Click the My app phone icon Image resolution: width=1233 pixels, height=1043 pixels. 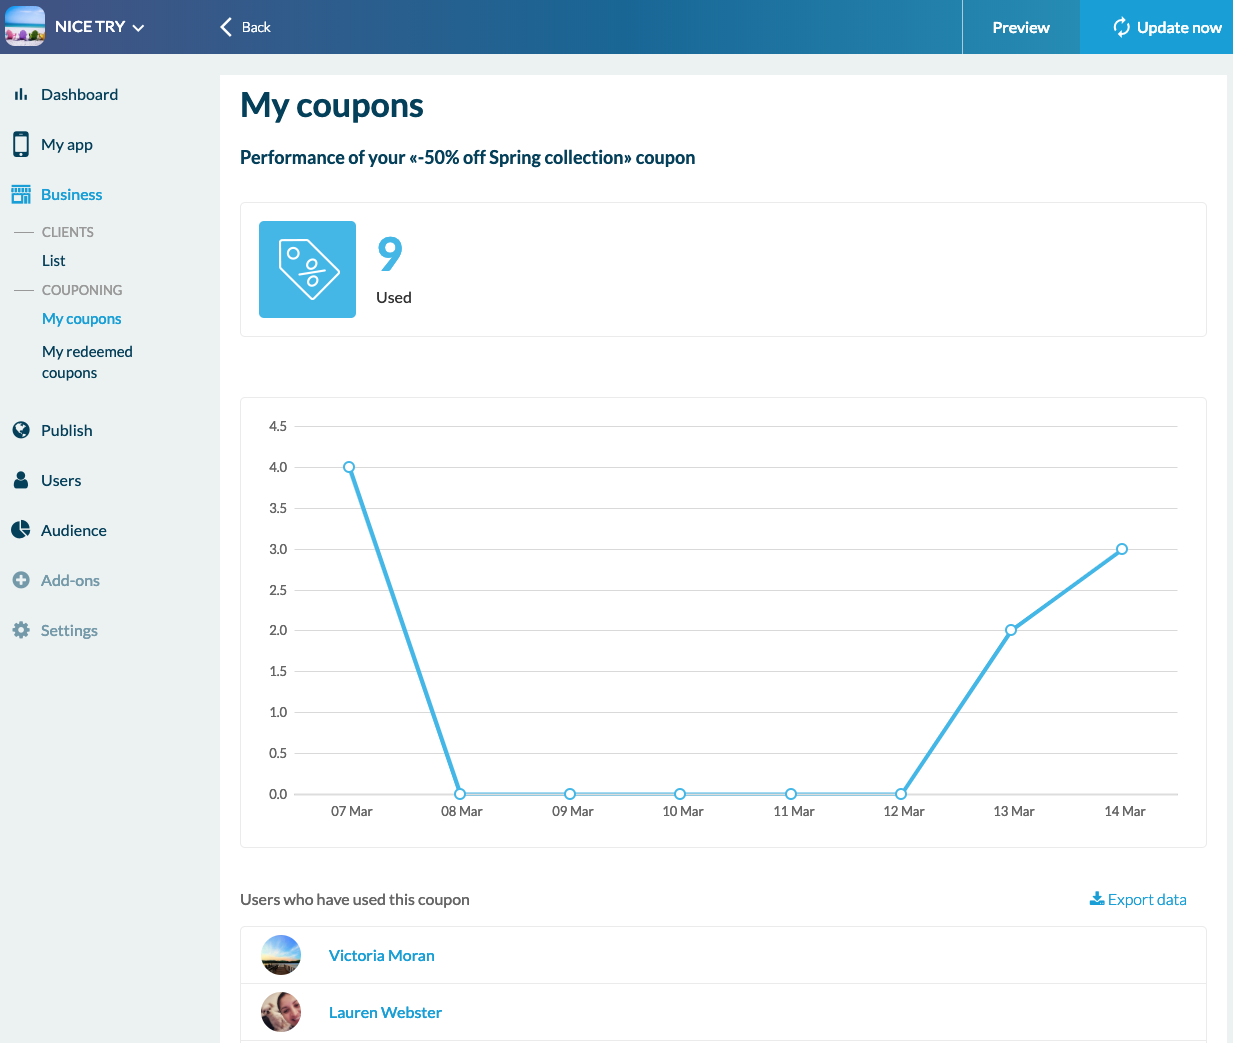(x=21, y=144)
